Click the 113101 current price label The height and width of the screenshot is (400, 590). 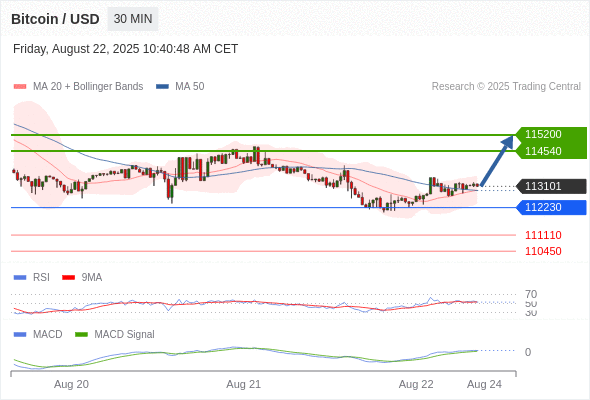point(551,186)
